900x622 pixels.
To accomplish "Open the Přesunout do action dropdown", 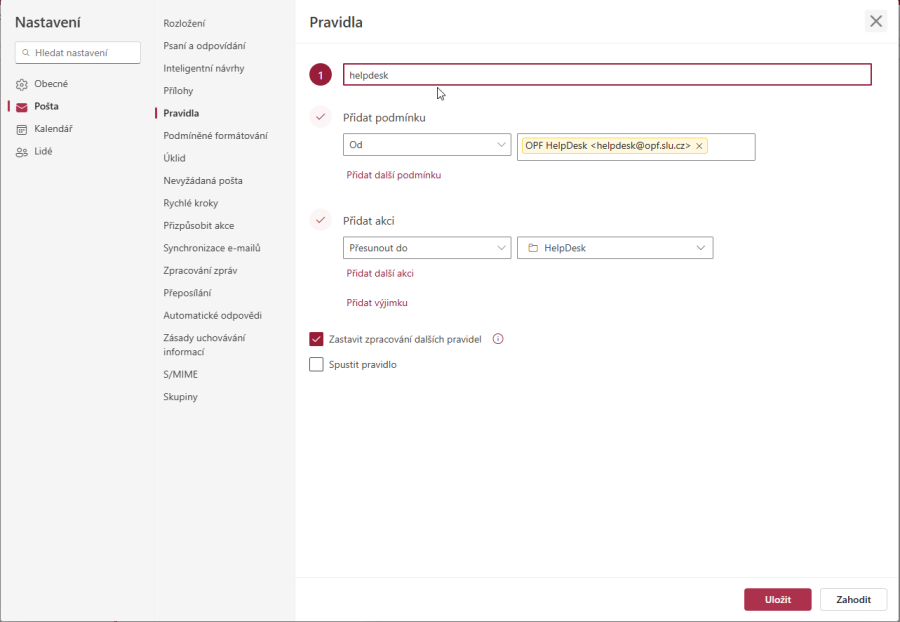I will click(426, 248).
